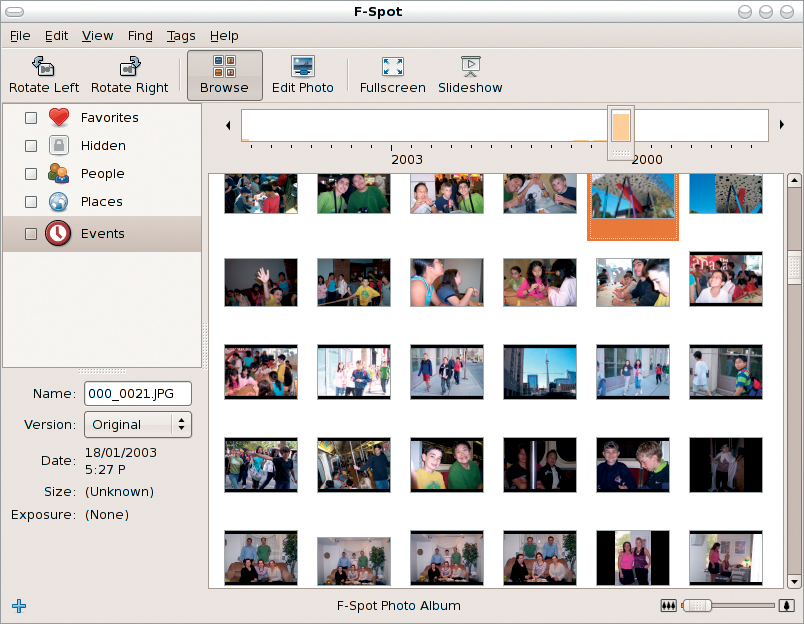Open the Tags menu

tap(181, 36)
